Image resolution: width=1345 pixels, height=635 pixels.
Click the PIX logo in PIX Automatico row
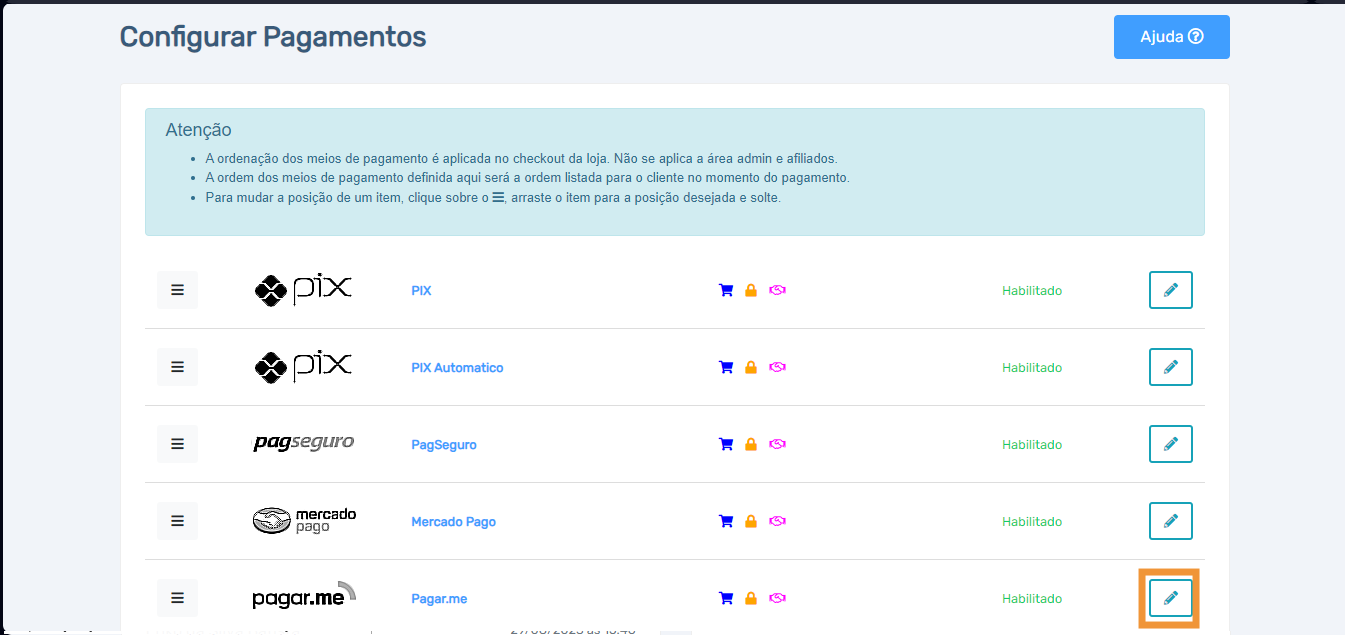[x=303, y=367]
